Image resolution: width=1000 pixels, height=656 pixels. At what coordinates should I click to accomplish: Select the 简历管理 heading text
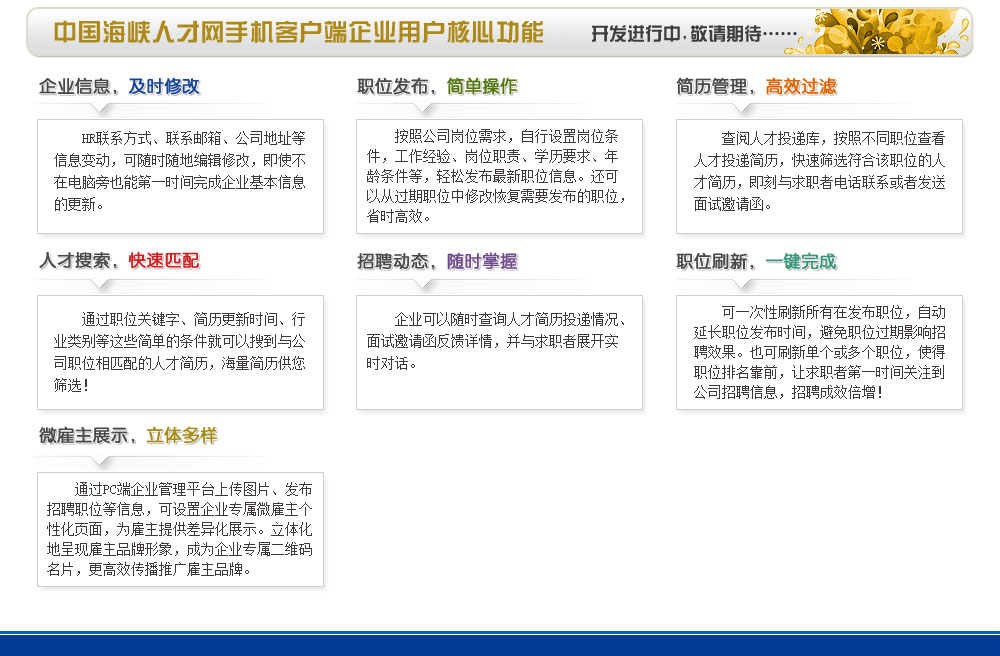coord(712,86)
